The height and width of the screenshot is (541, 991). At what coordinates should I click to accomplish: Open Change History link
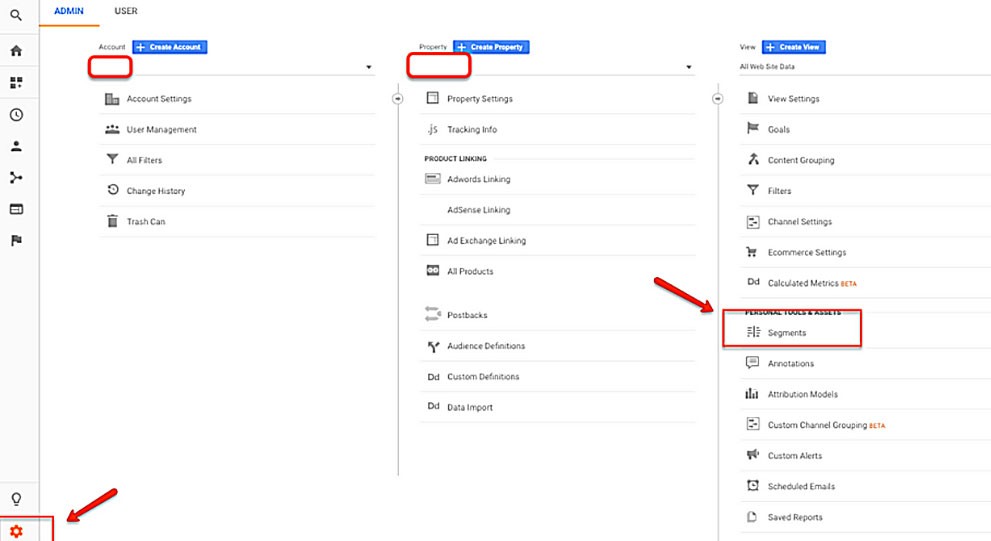click(155, 191)
